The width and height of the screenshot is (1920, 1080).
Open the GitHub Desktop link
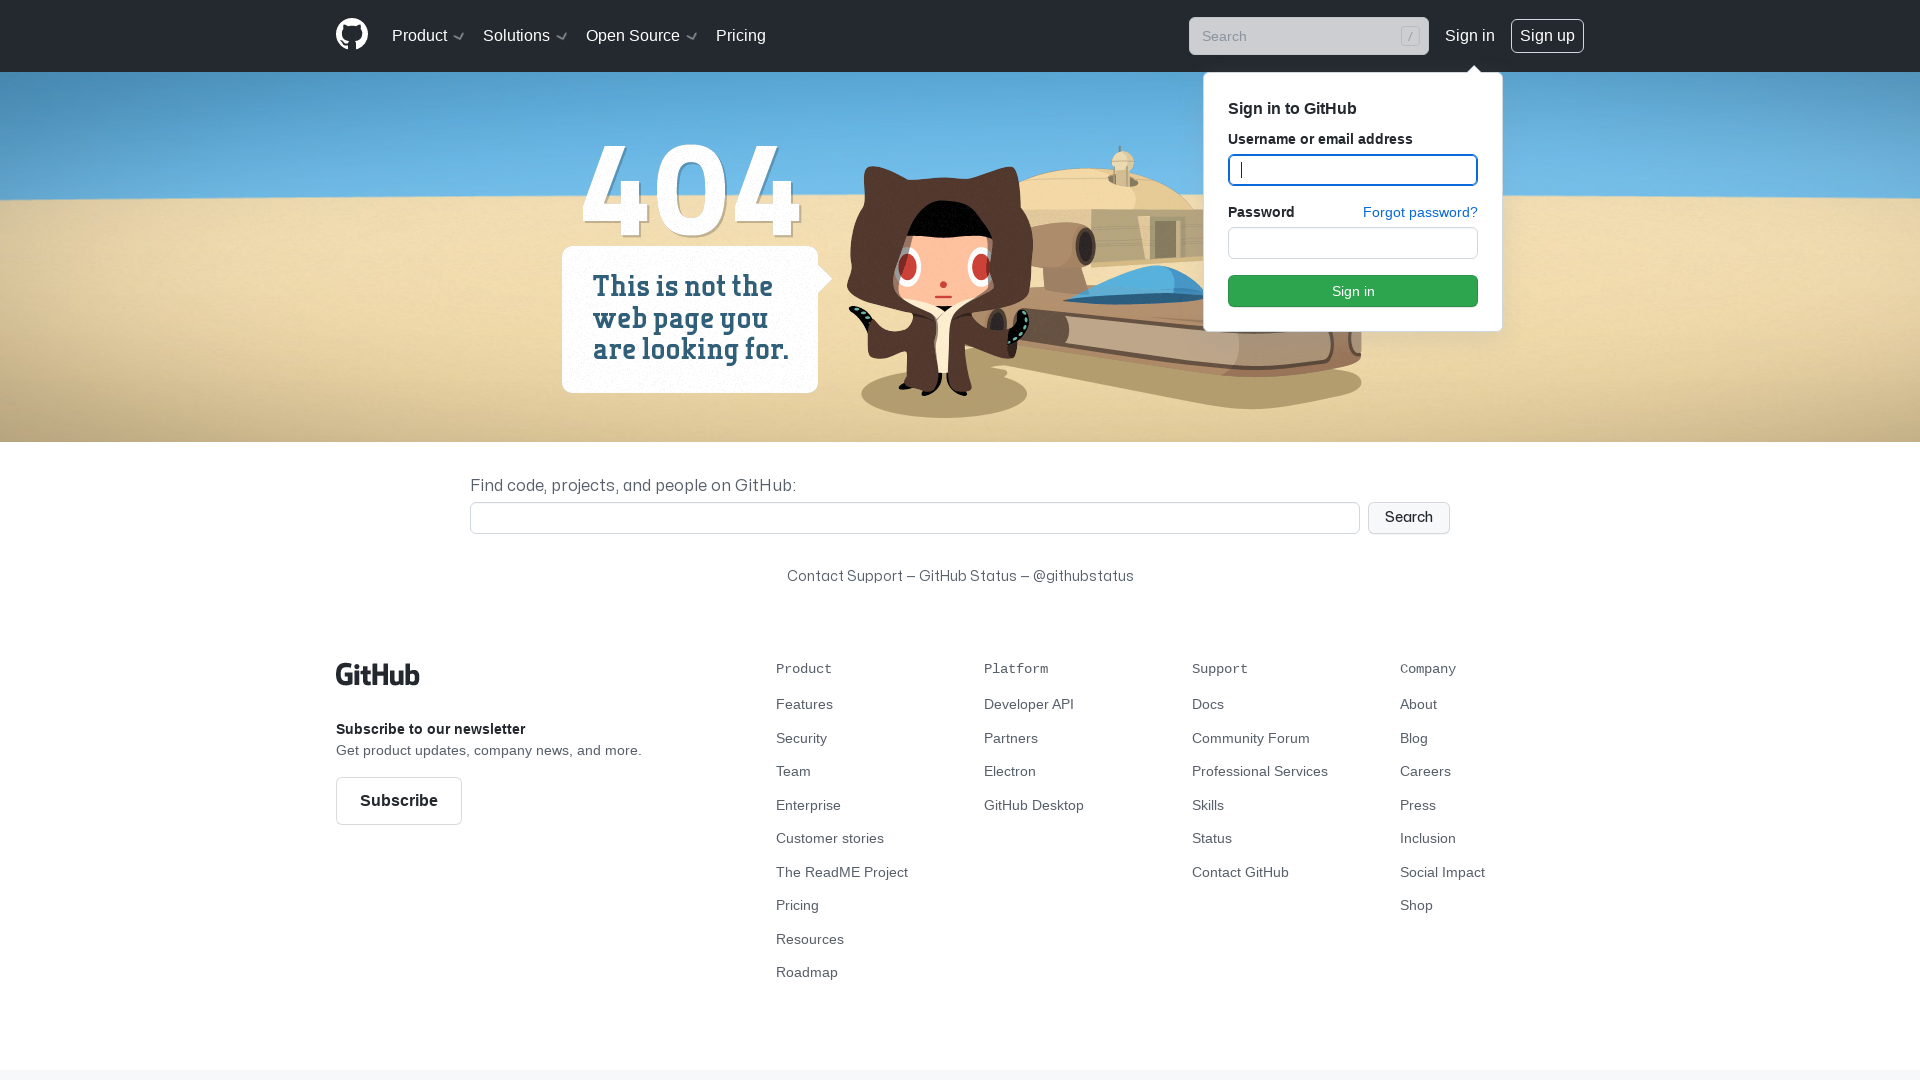(x=1034, y=805)
